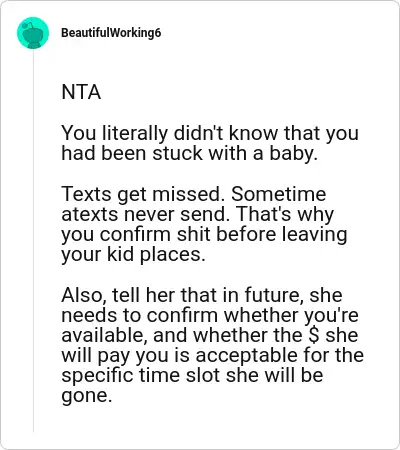Click the line 'Also, tell her that in future, she'
The width and height of the screenshot is (400, 450).
[202, 295]
